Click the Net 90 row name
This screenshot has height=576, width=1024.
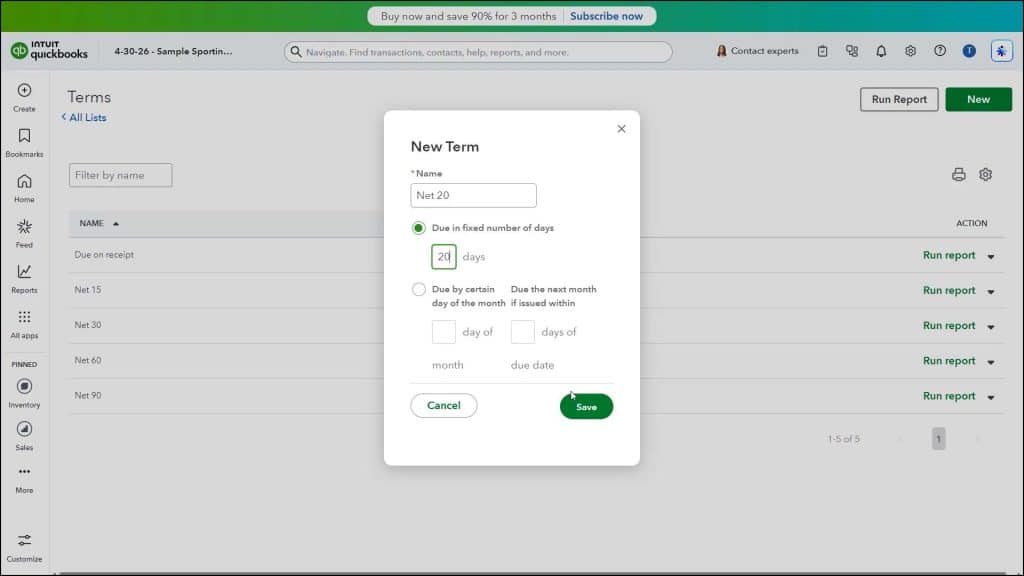(x=88, y=396)
